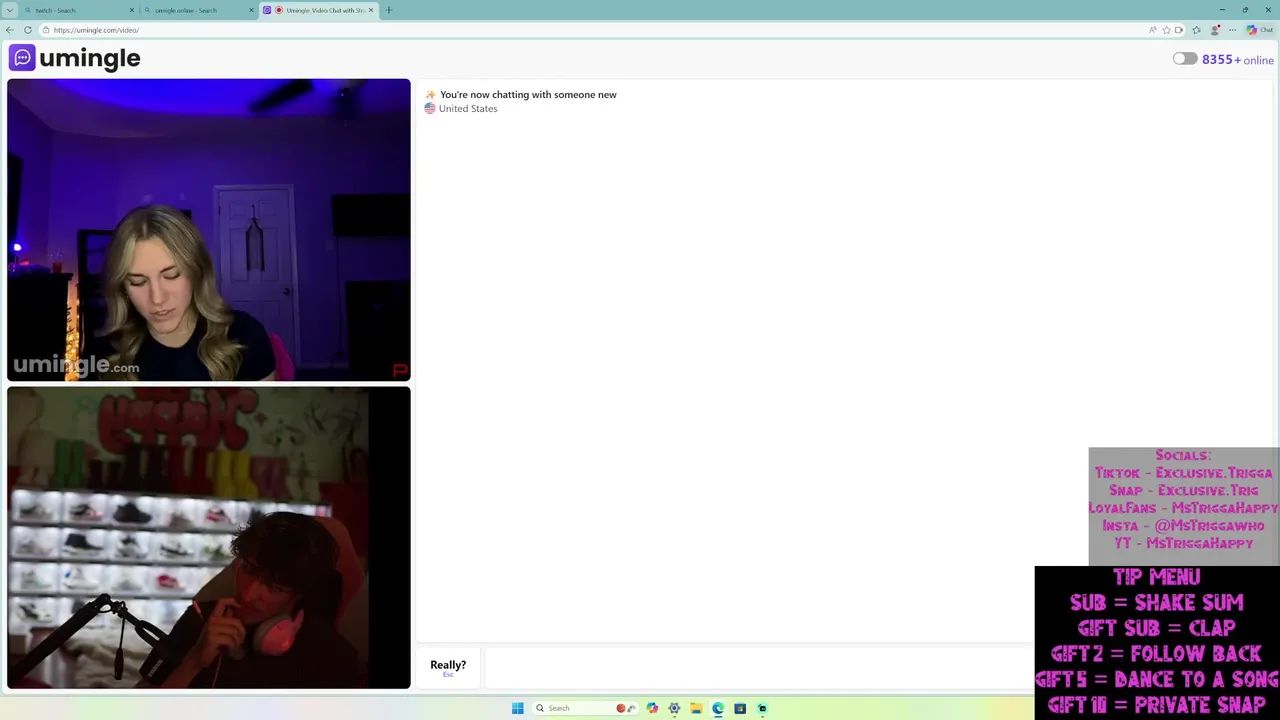This screenshot has width=1280, height=720.
Task: Focus the chat message input field
Action: (758, 668)
